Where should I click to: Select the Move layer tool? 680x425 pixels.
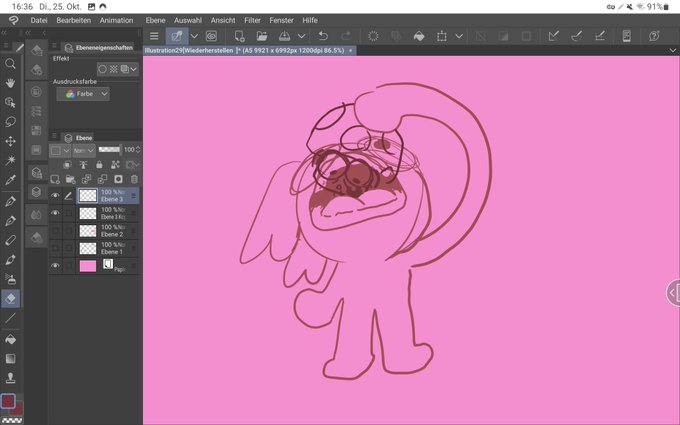(x=10, y=141)
